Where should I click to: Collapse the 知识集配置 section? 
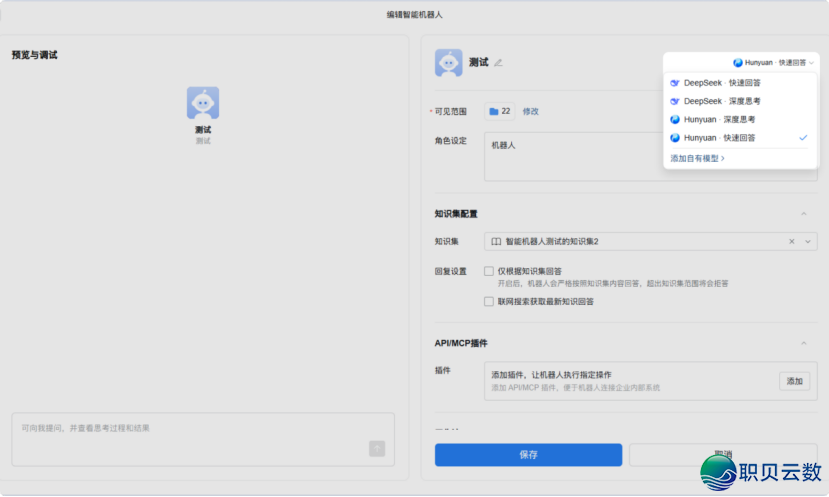click(804, 214)
